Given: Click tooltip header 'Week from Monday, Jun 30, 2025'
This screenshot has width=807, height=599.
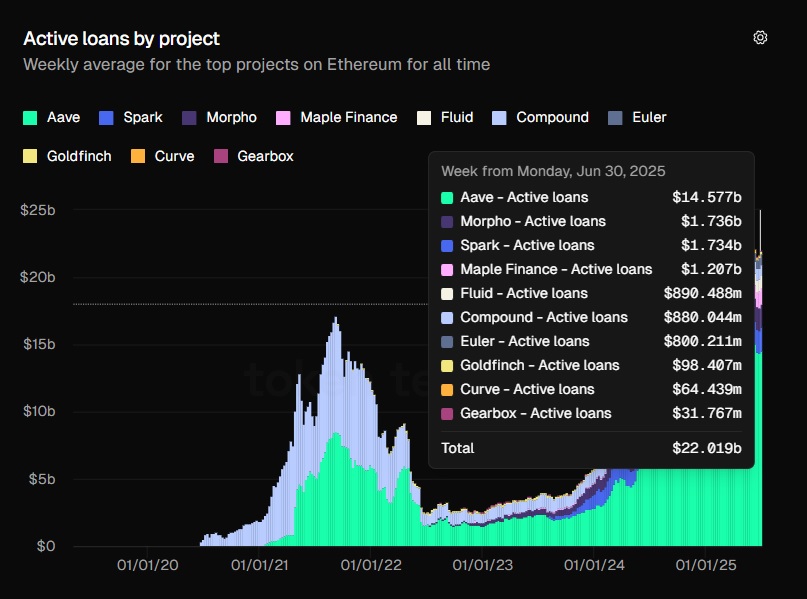Looking at the screenshot, I should tap(553, 171).
